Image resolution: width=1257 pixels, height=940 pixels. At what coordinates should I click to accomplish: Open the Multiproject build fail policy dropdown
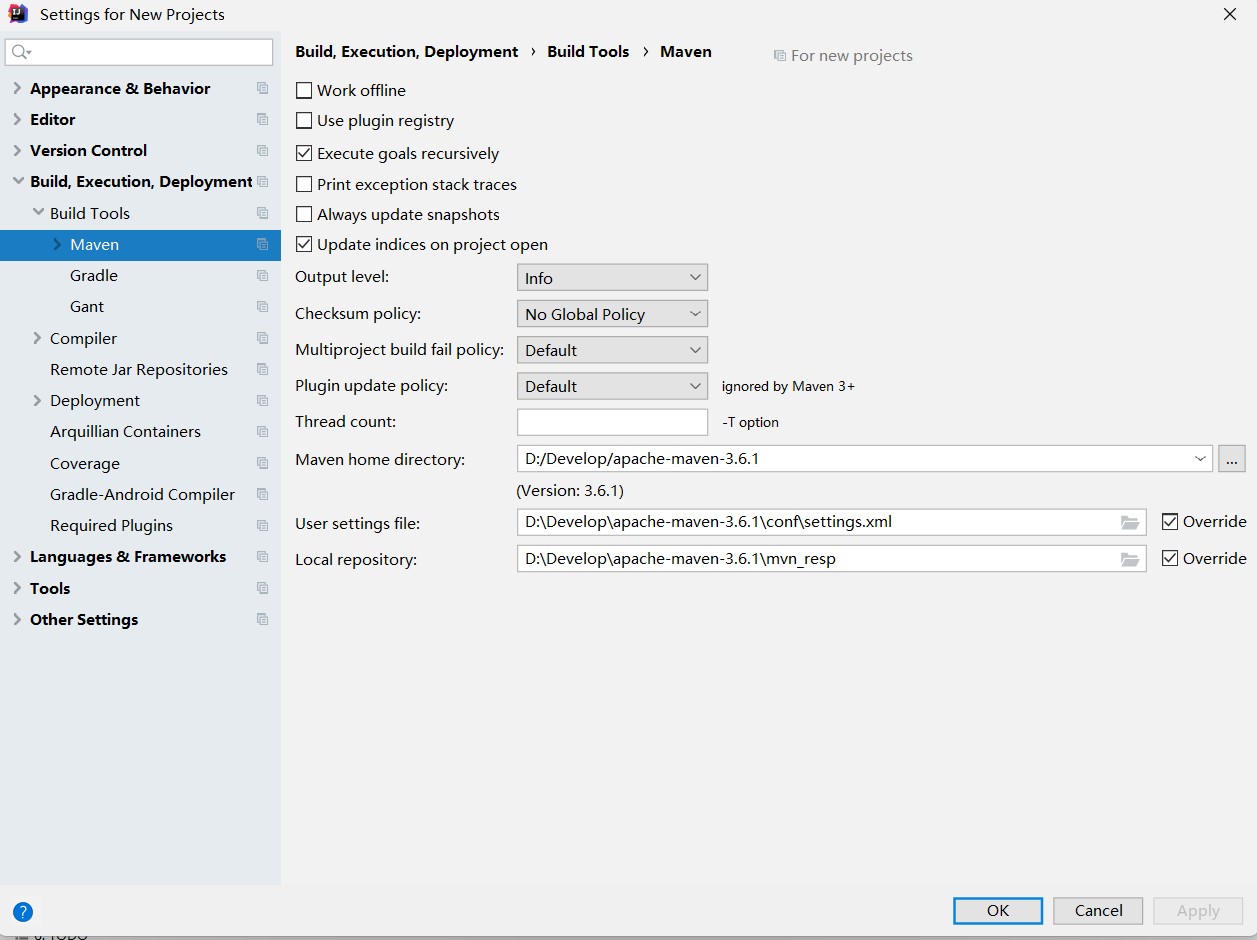(x=612, y=350)
